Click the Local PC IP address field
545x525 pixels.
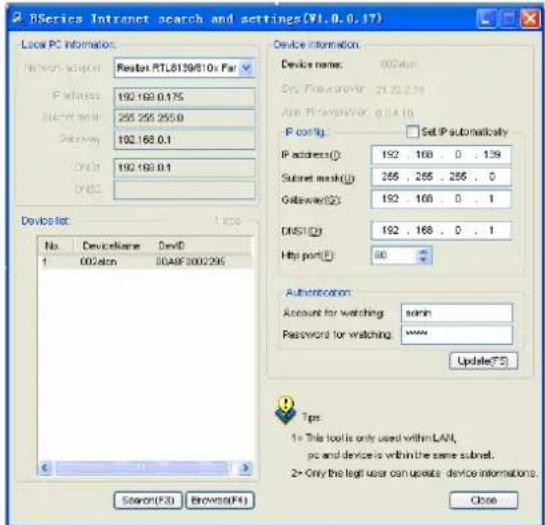click(x=184, y=97)
